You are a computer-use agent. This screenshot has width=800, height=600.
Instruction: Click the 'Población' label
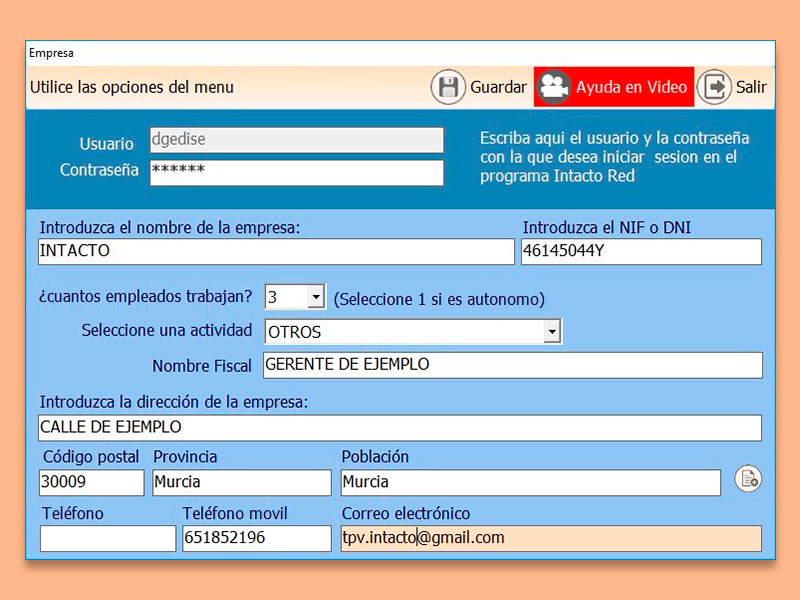tap(375, 457)
